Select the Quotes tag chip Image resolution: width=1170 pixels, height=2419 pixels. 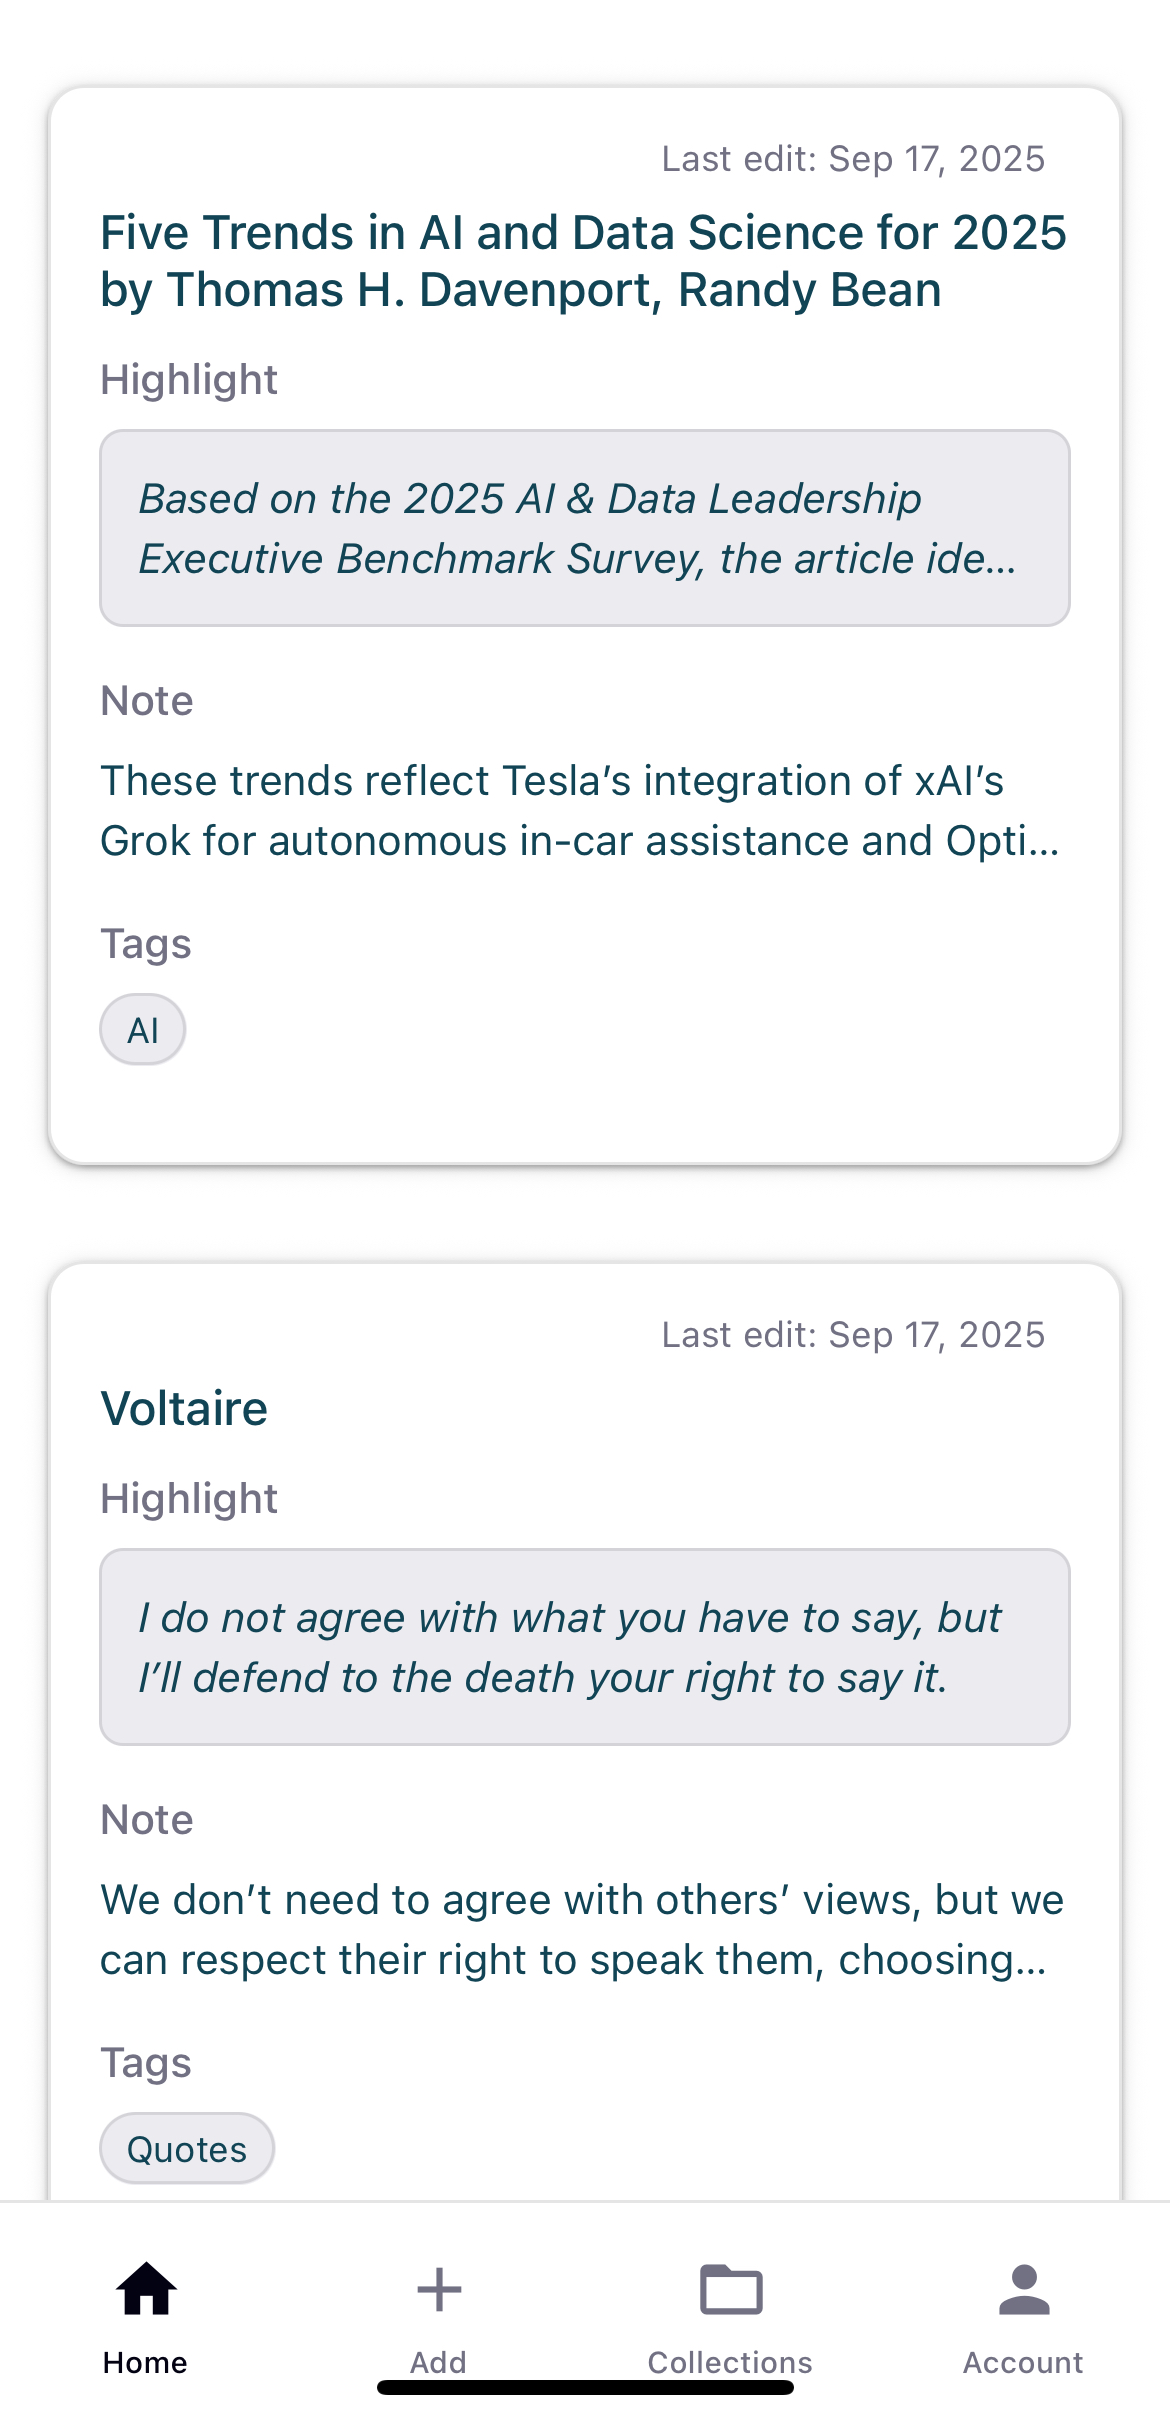[187, 2148]
